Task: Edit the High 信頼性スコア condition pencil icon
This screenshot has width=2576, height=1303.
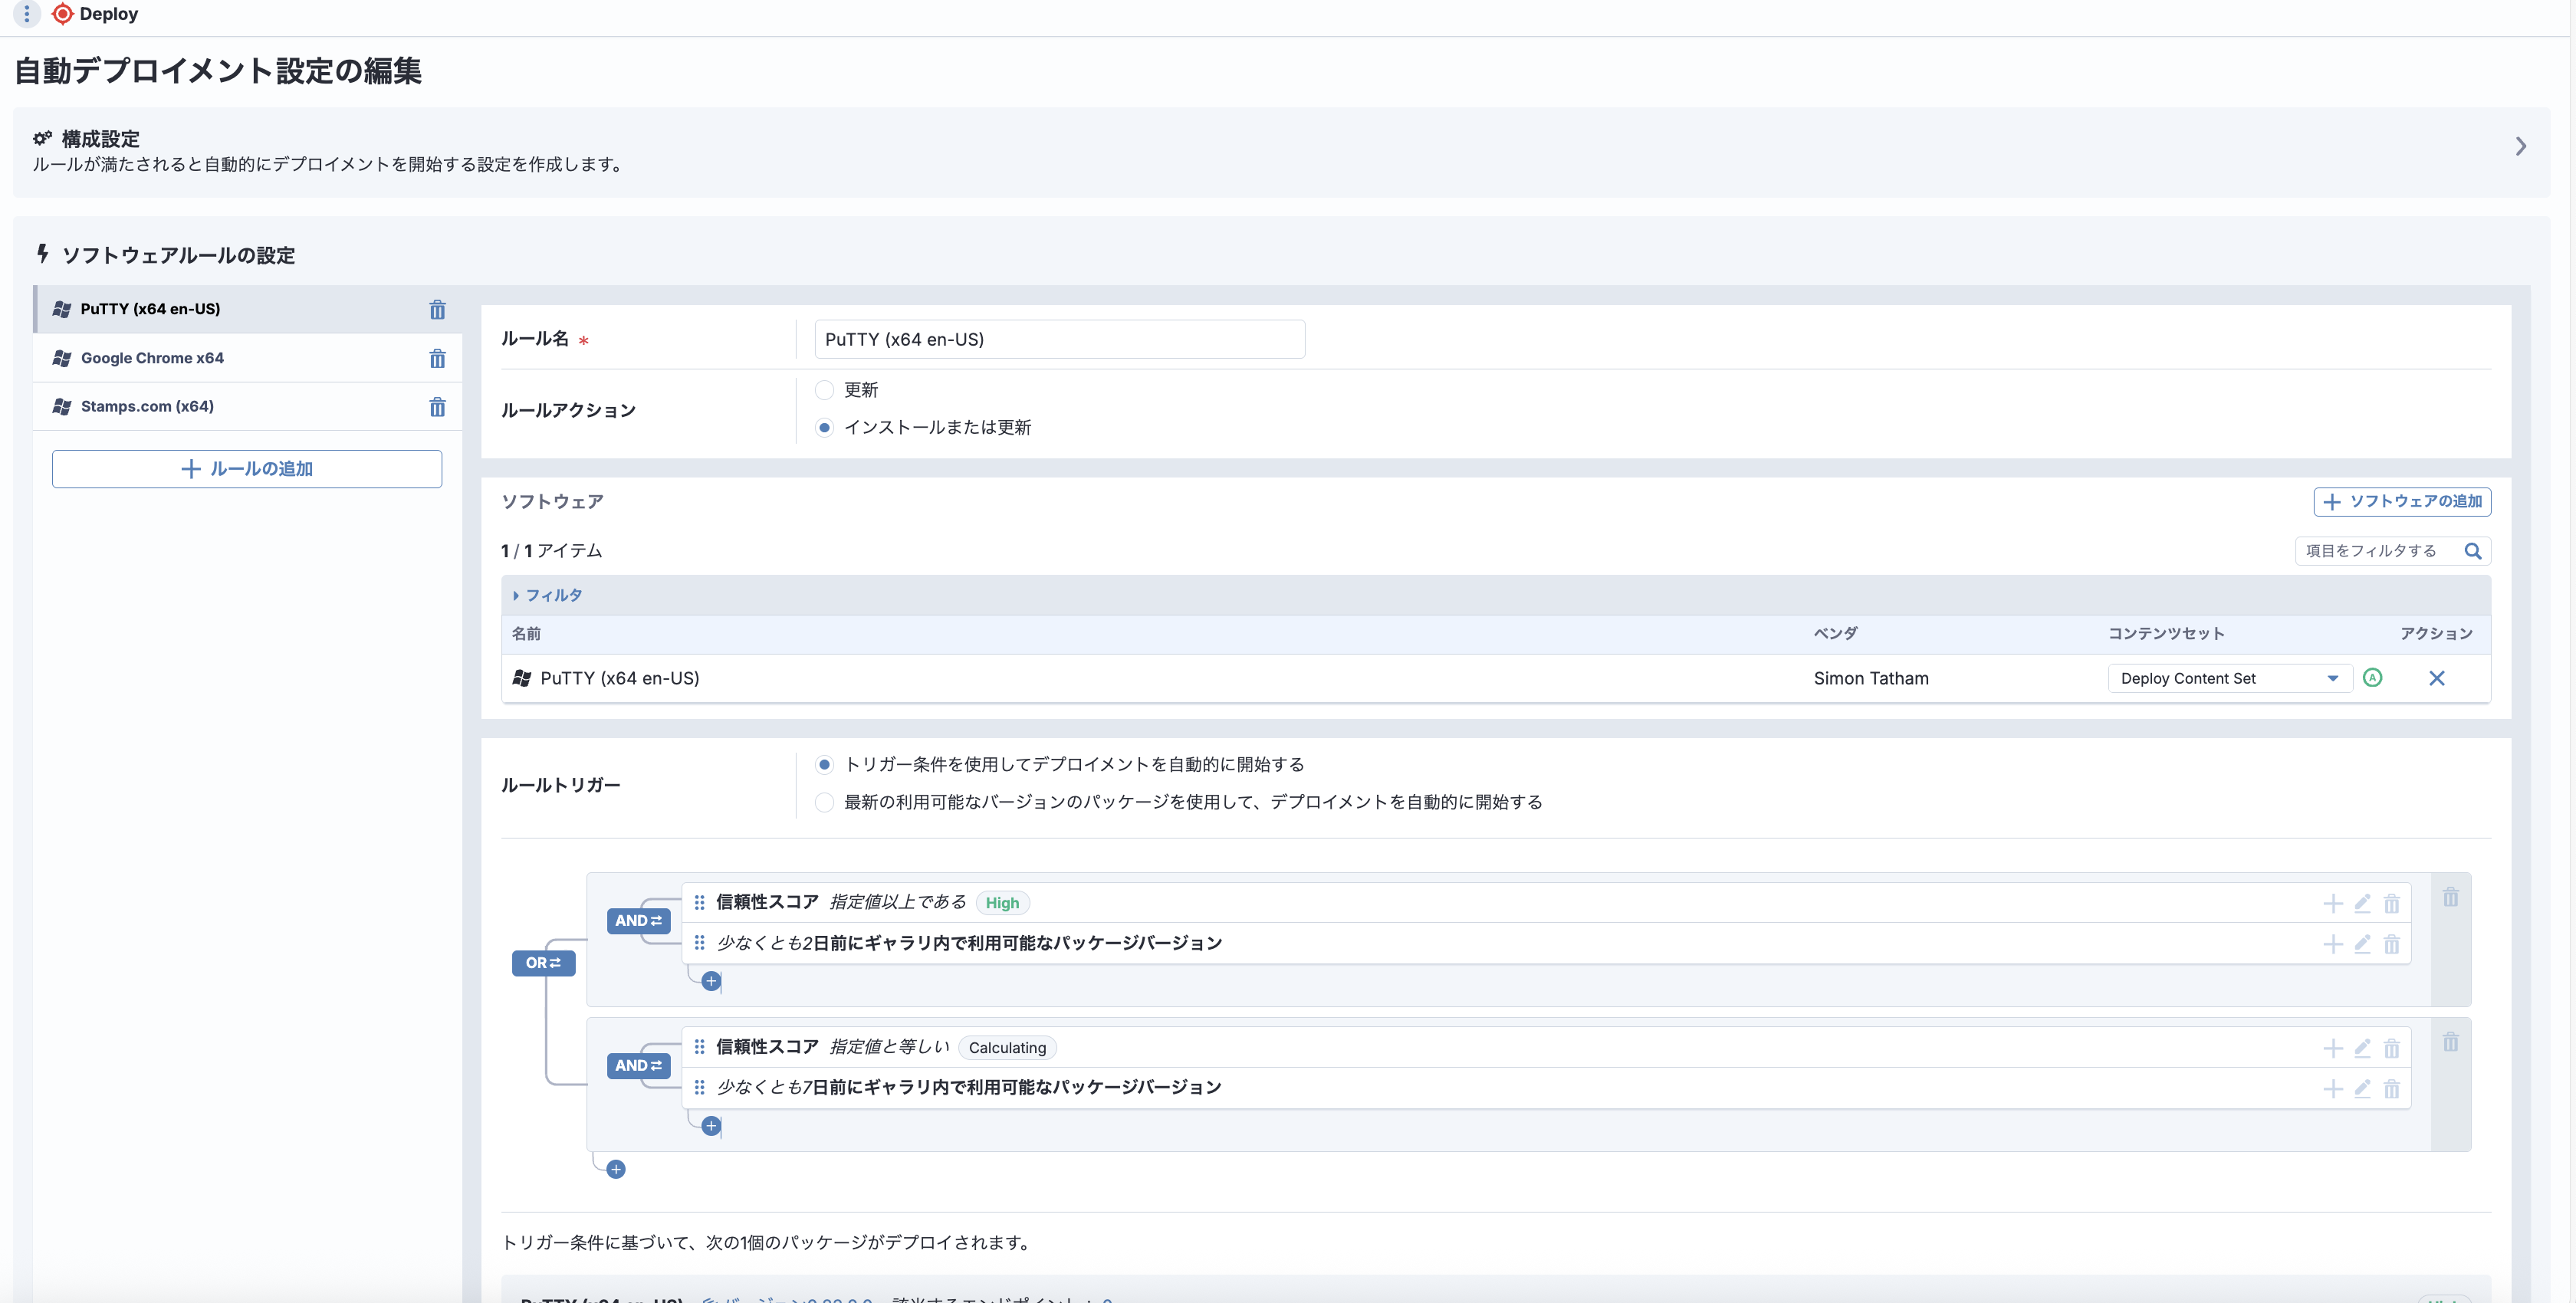Action: (x=2362, y=903)
